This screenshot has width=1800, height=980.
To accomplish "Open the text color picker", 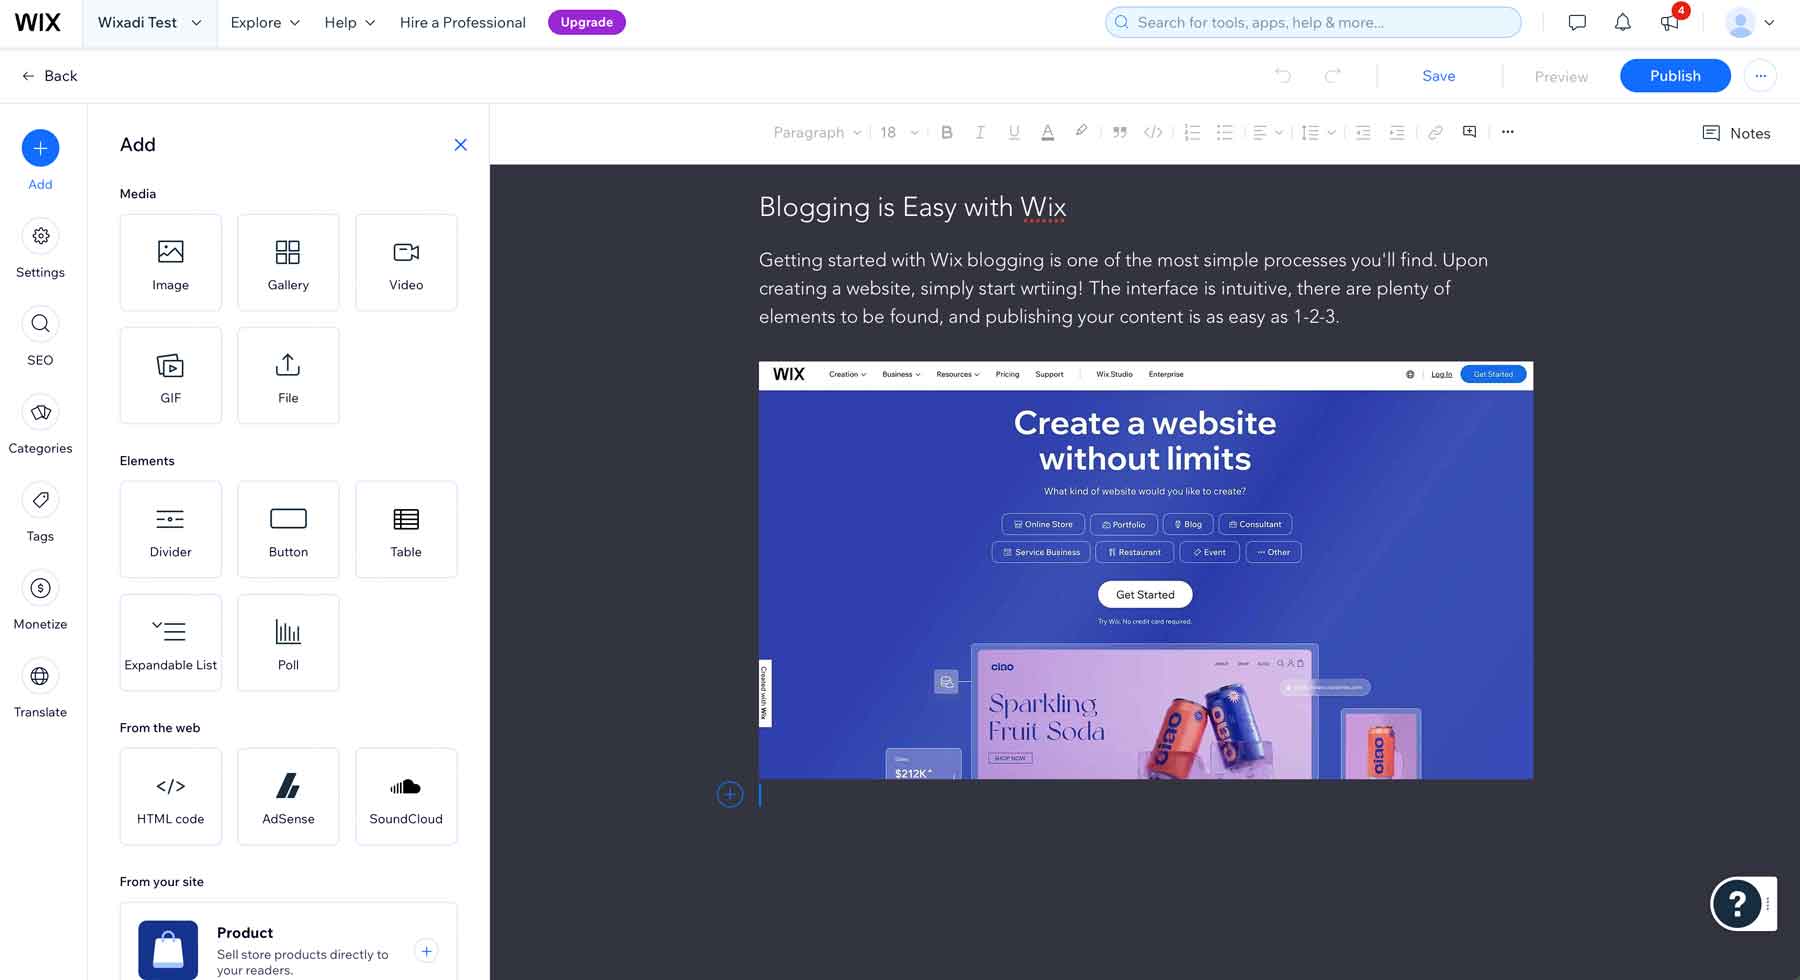I will coord(1047,131).
